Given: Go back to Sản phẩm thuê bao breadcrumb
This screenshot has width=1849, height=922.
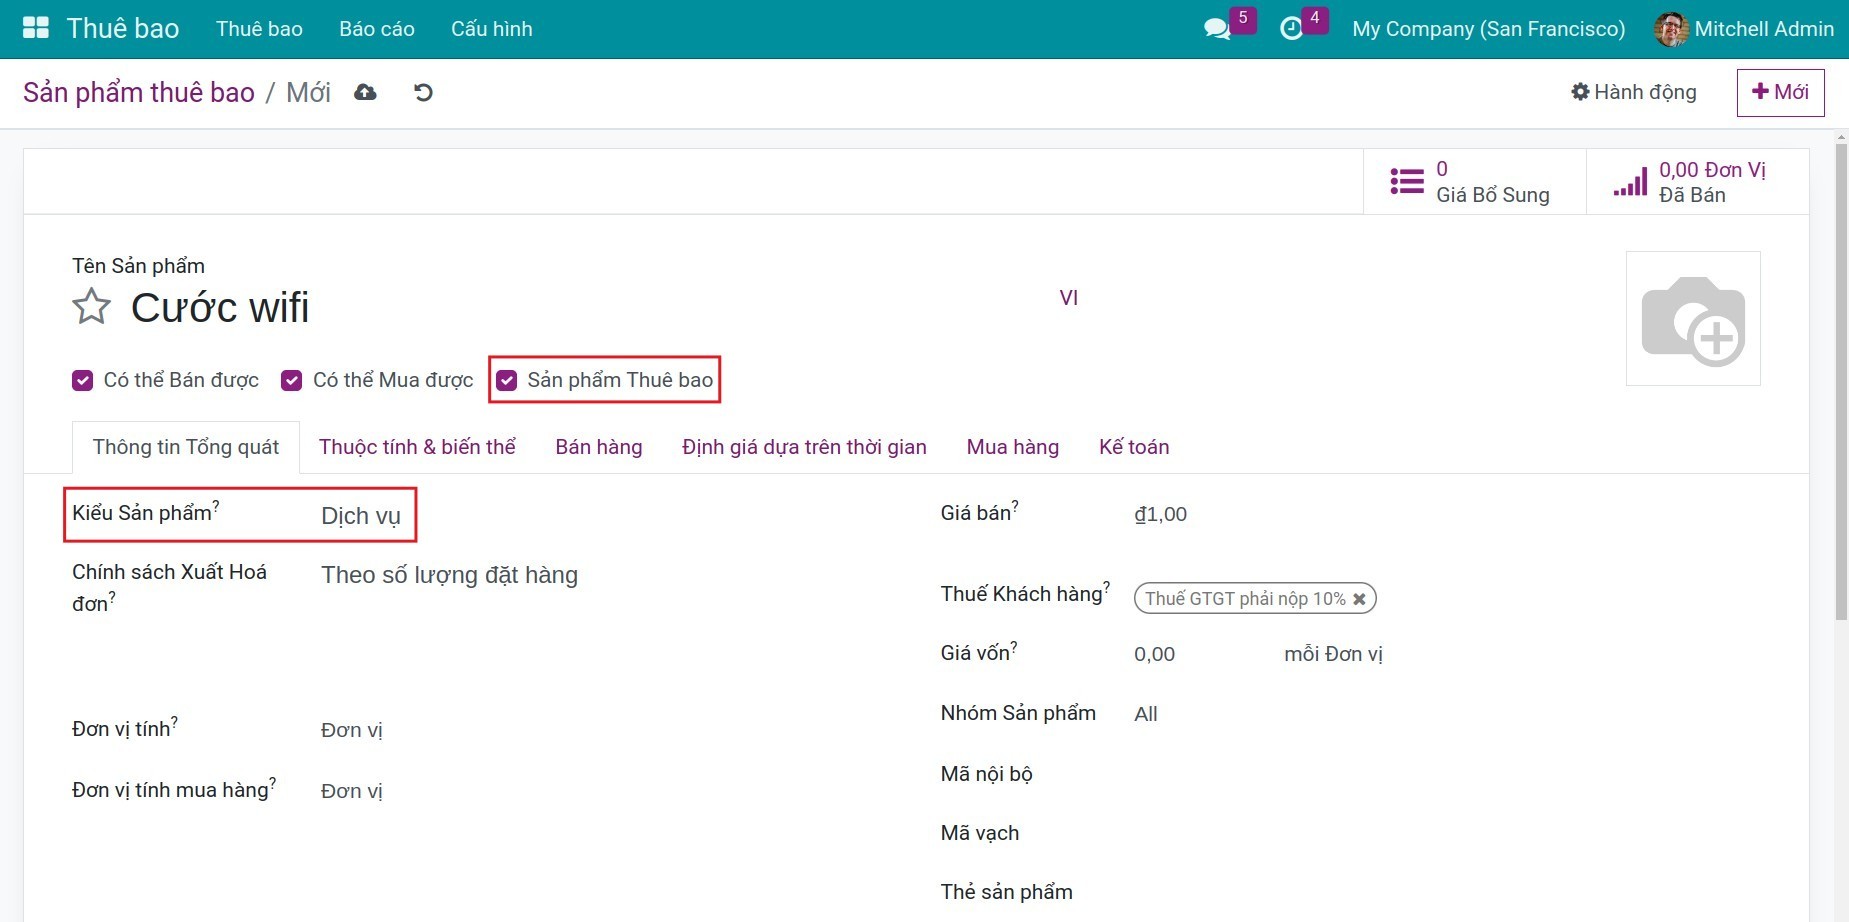Looking at the screenshot, I should [x=139, y=93].
